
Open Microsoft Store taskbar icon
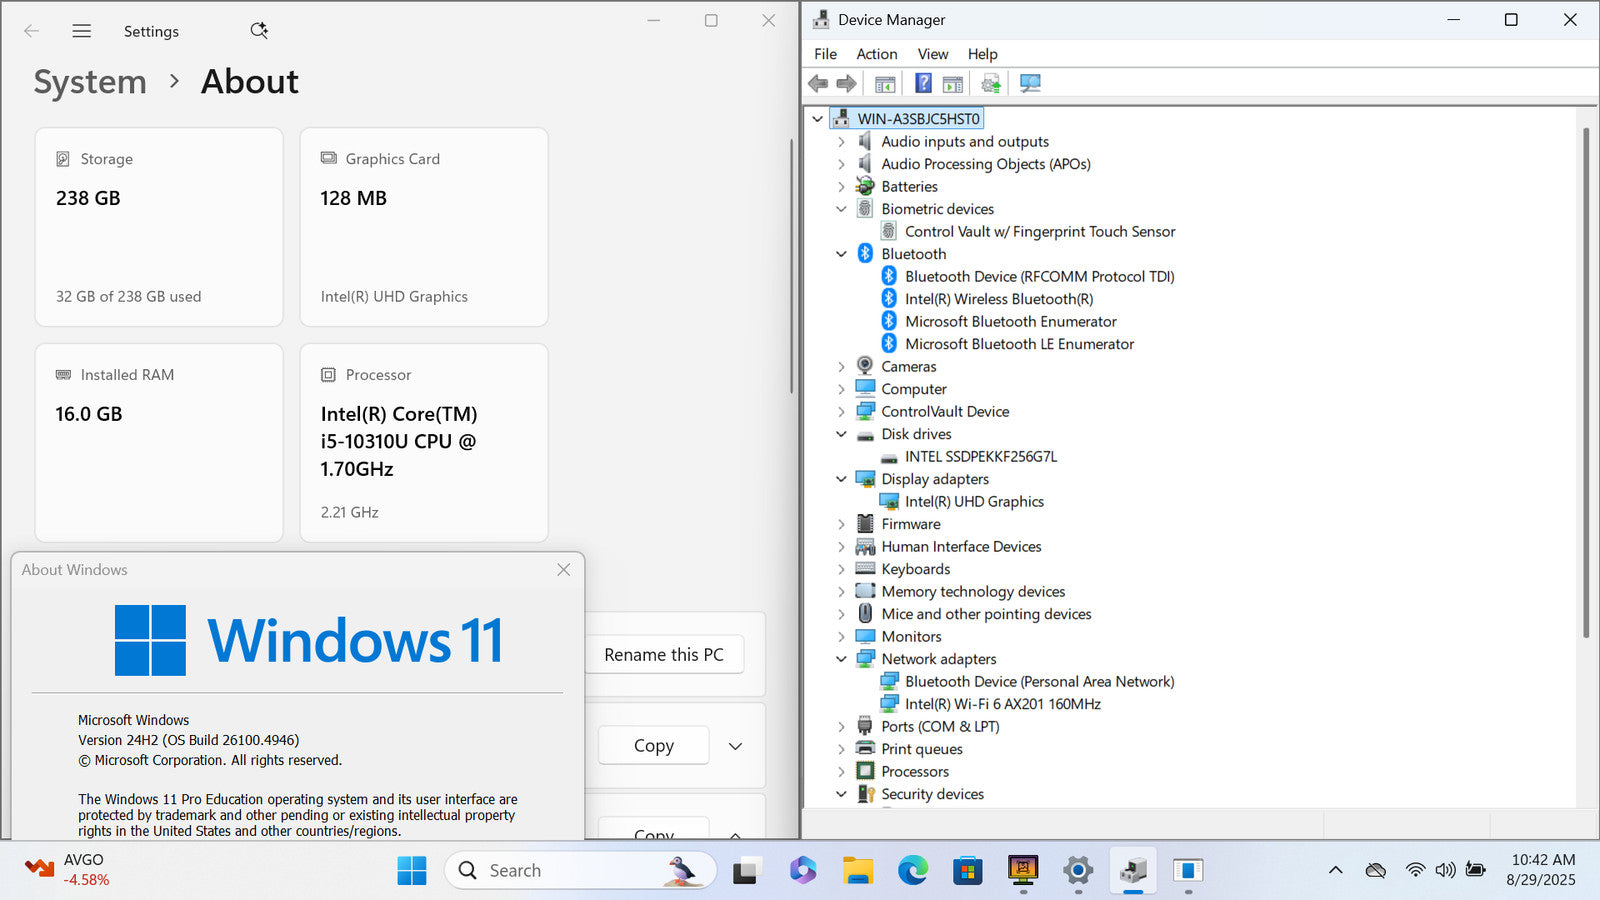[x=967, y=870]
